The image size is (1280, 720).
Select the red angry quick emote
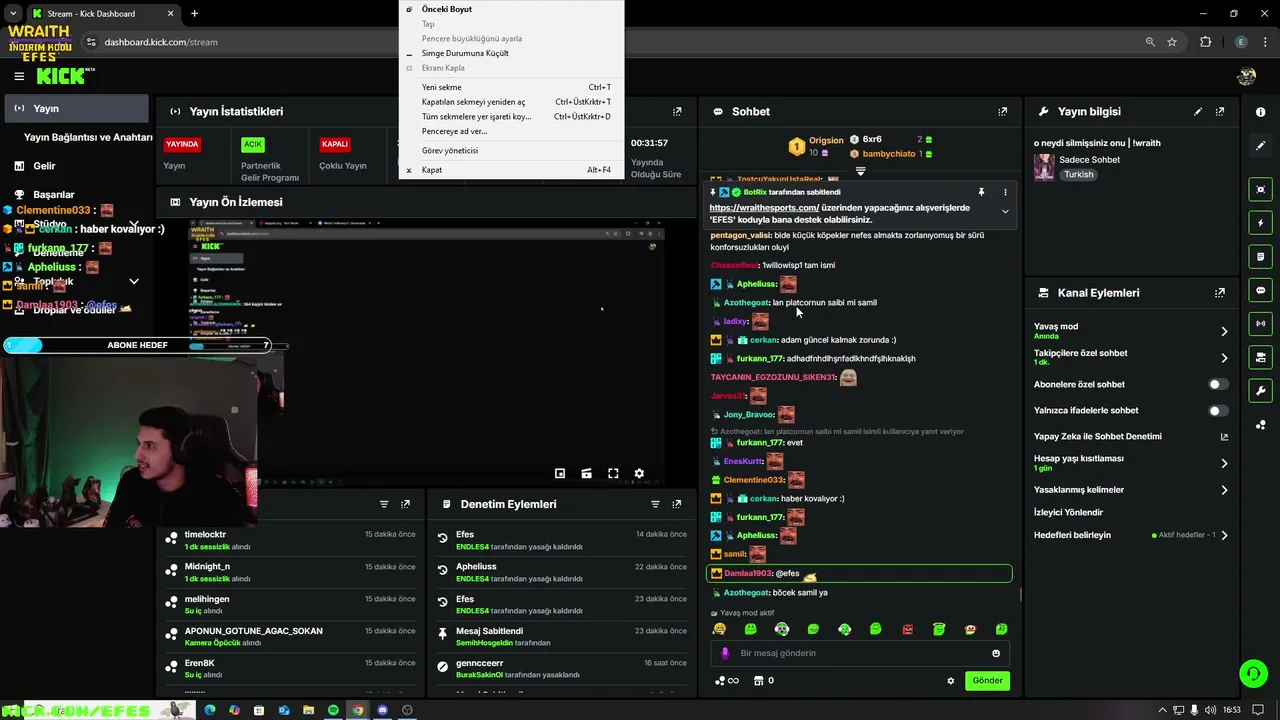[x=907, y=629]
